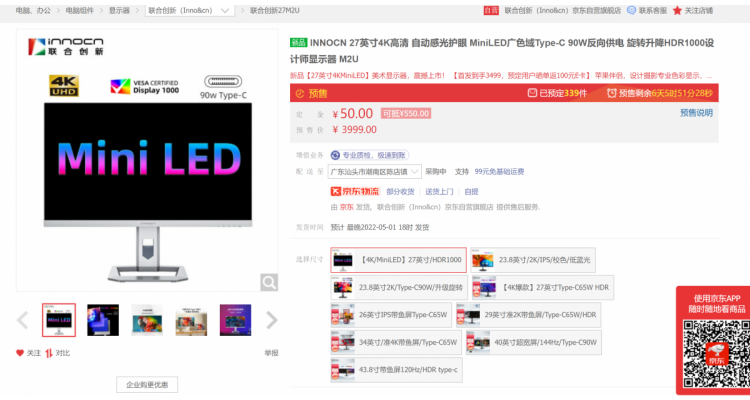Open the 联合创新 (Inno&cn) brand dropdown
Screen dimensions: 750x400
pyautogui.click(x=189, y=11)
